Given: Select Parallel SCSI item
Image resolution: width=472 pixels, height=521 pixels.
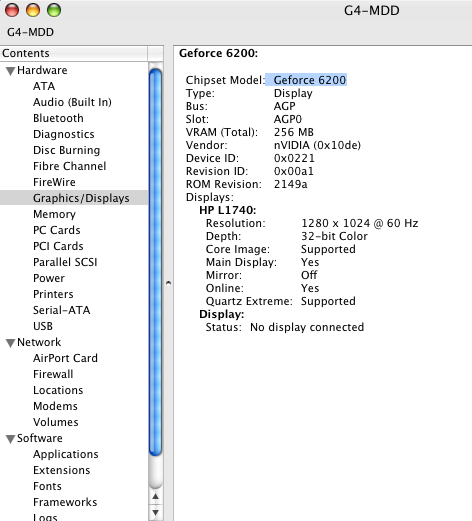Looking at the screenshot, I should [65, 262].
